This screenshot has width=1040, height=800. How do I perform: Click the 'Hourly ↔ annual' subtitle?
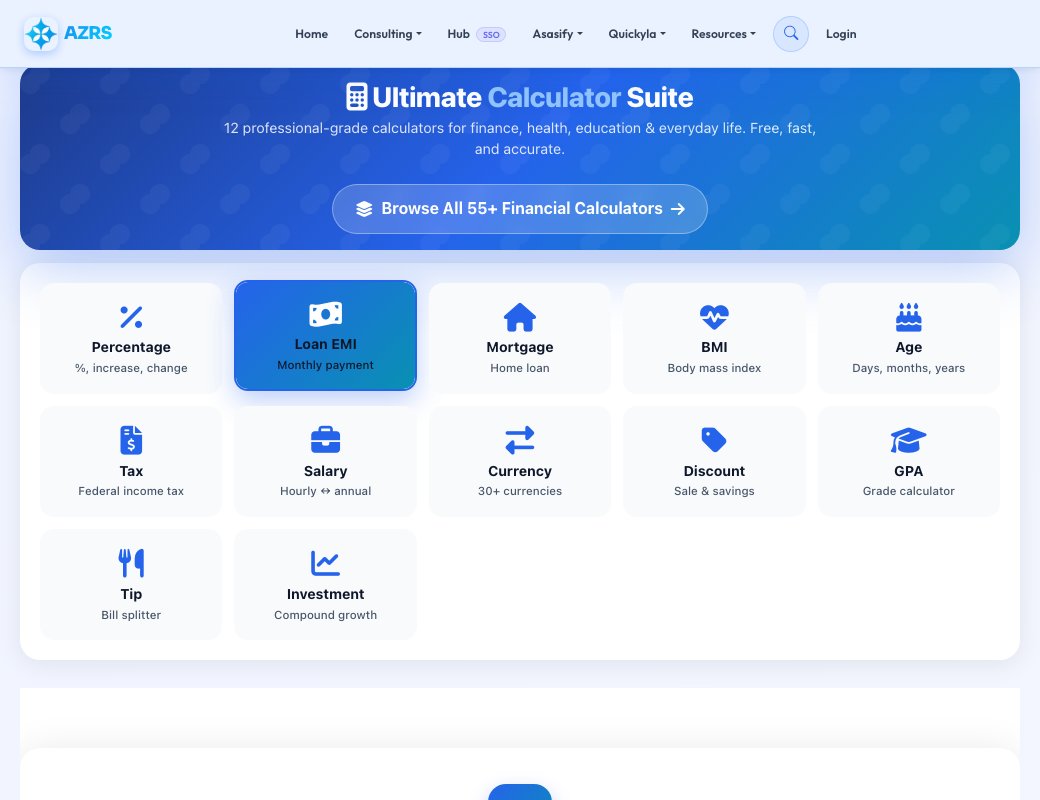[326, 491]
